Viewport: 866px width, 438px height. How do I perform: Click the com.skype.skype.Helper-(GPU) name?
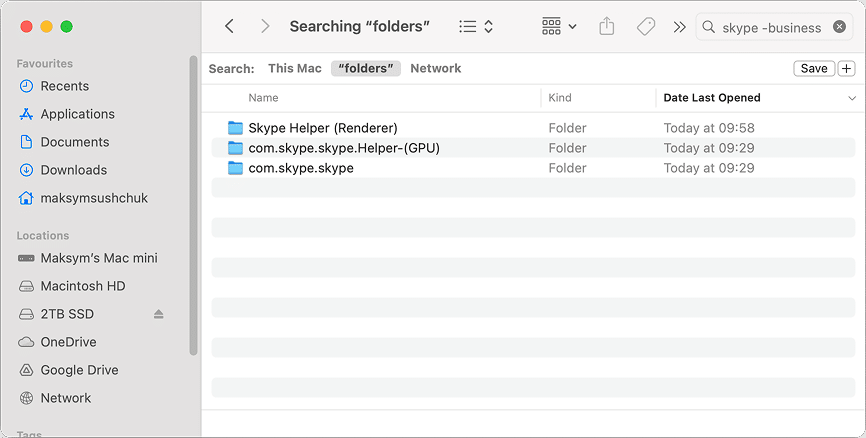tap(344, 148)
